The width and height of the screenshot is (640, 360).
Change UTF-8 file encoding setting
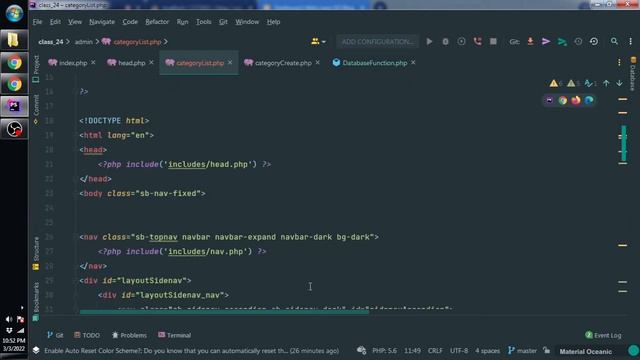pos(459,351)
